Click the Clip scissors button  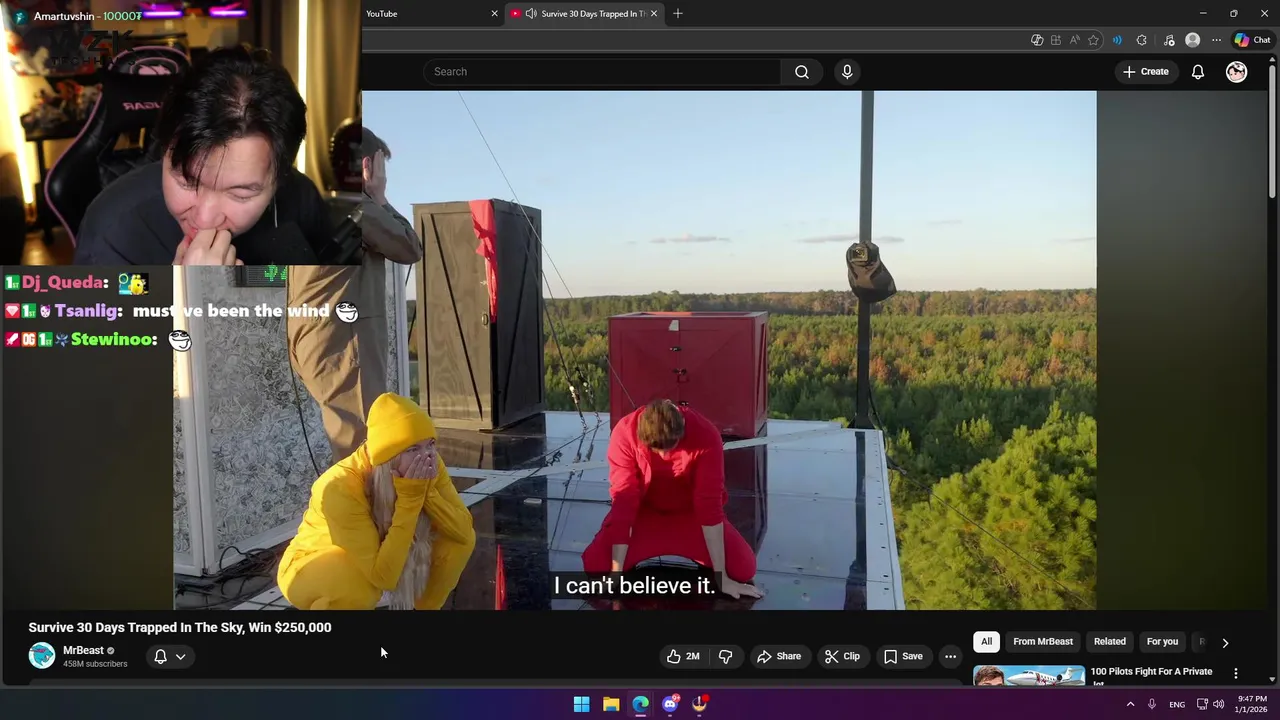click(x=842, y=656)
